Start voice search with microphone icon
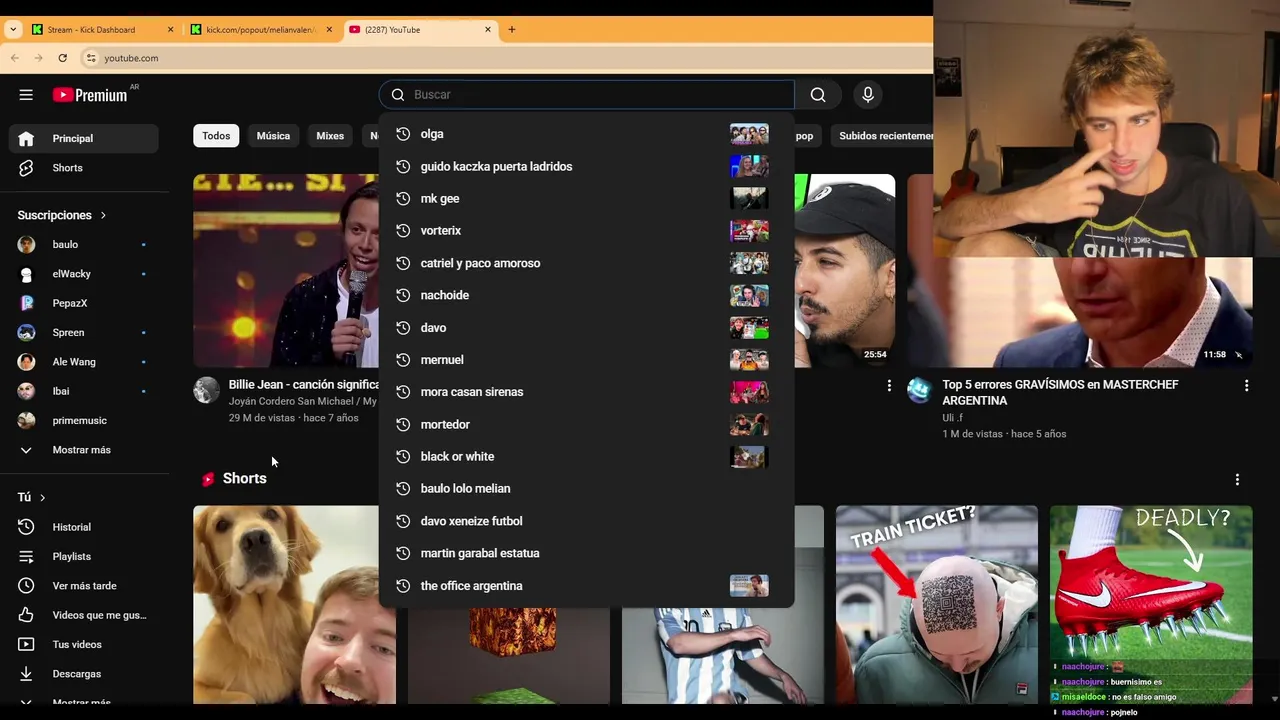Viewport: 1280px width, 720px height. point(868,95)
